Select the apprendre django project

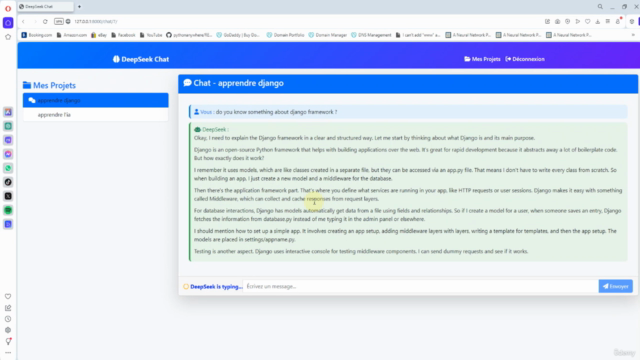point(96,100)
